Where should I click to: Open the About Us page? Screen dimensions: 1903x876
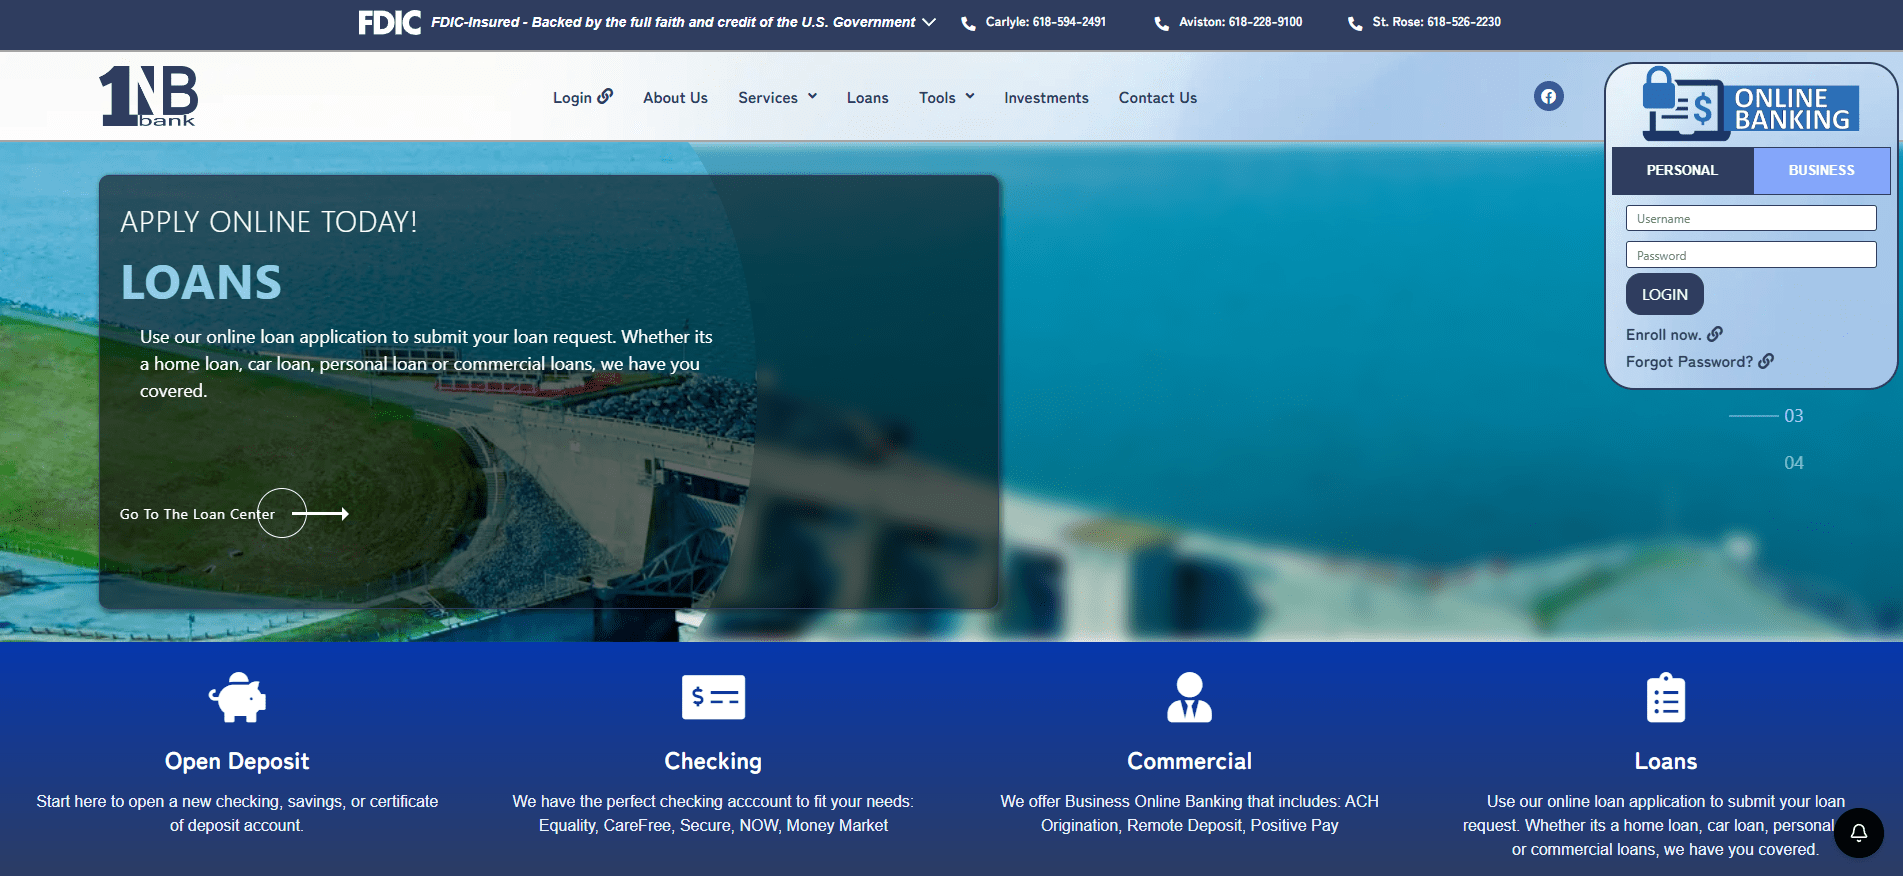pos(675,97)
